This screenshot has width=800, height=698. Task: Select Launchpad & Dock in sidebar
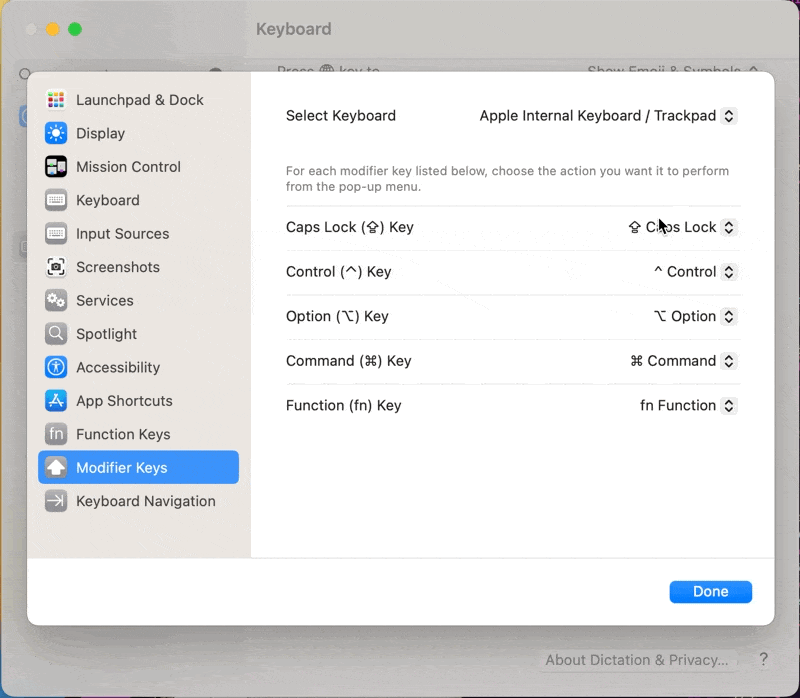pos(140,100)
